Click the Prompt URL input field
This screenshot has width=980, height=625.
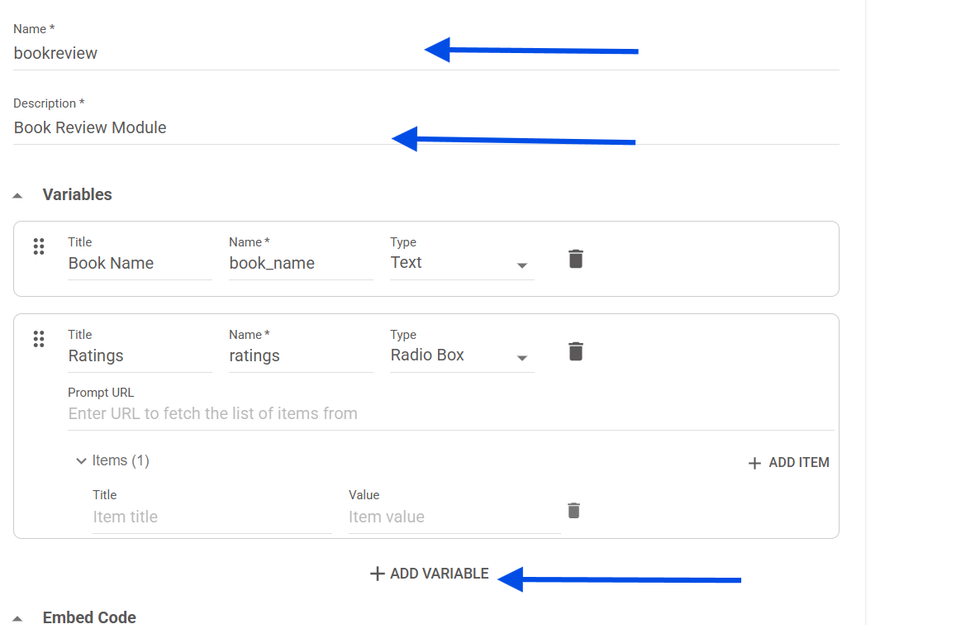(x=450, y=414)
